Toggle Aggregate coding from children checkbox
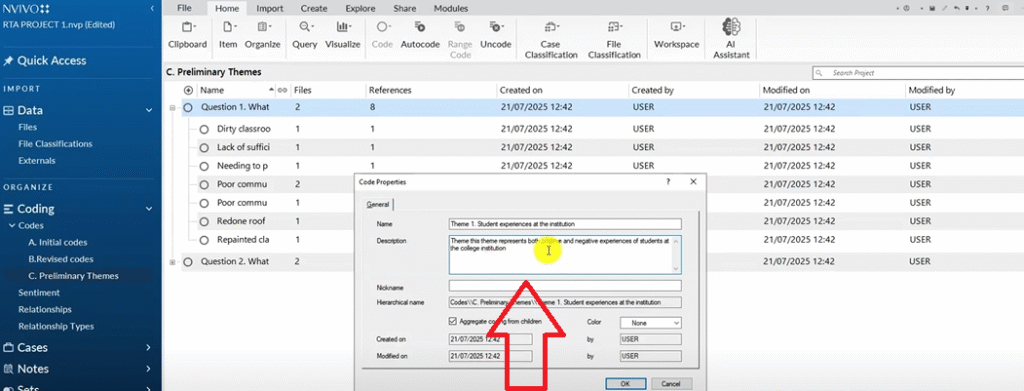Screen dimensions: 1024x391 pyautogui.click(x=453, y=321)
